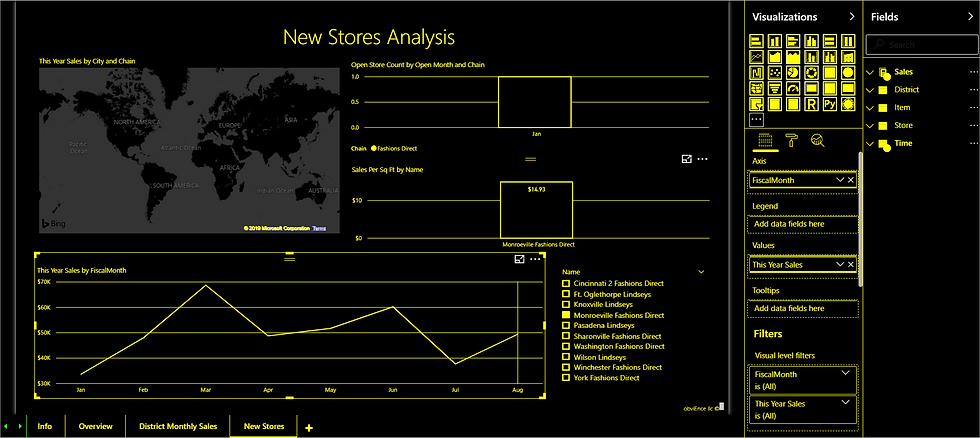Check Washington Fashions Direct in slicer
980x438 pixels.
pyautogui.click(x=566, y=346)
